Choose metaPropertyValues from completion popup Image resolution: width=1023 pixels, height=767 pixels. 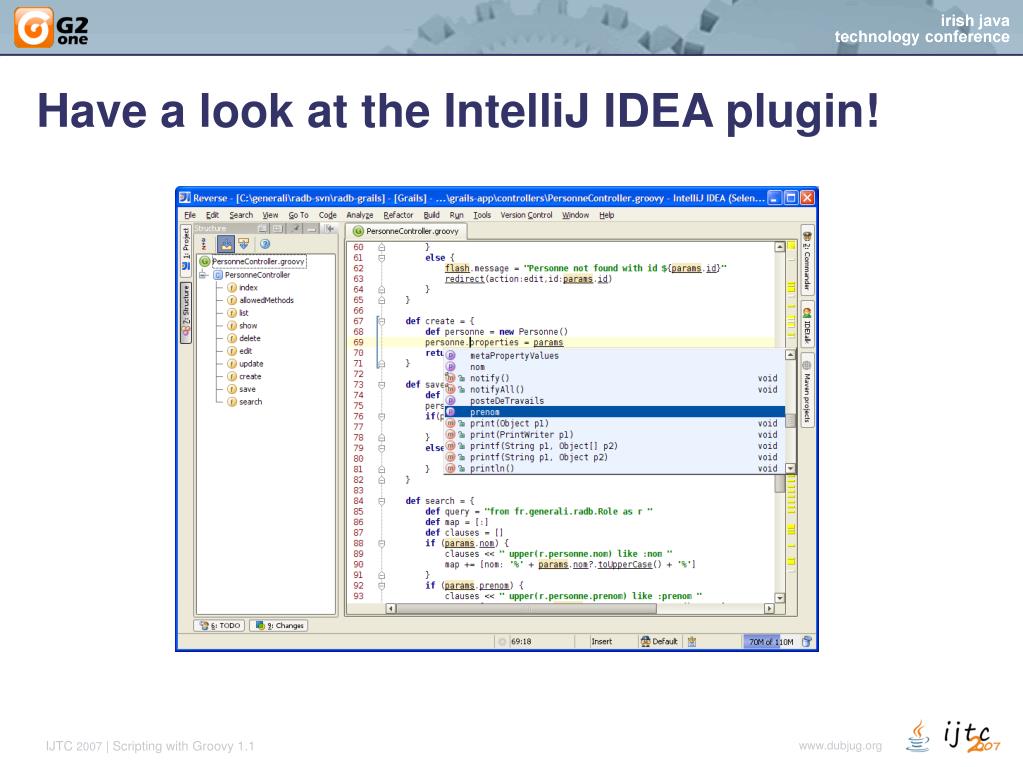[x=614, y=355]
